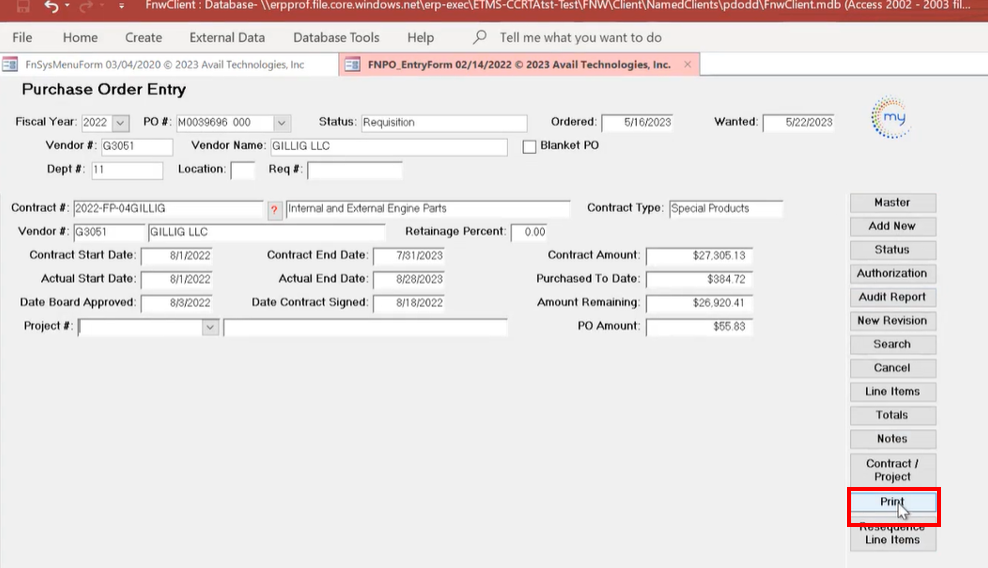
Task: Click the Save icon in title bar
Action: [x=22, y=7]
